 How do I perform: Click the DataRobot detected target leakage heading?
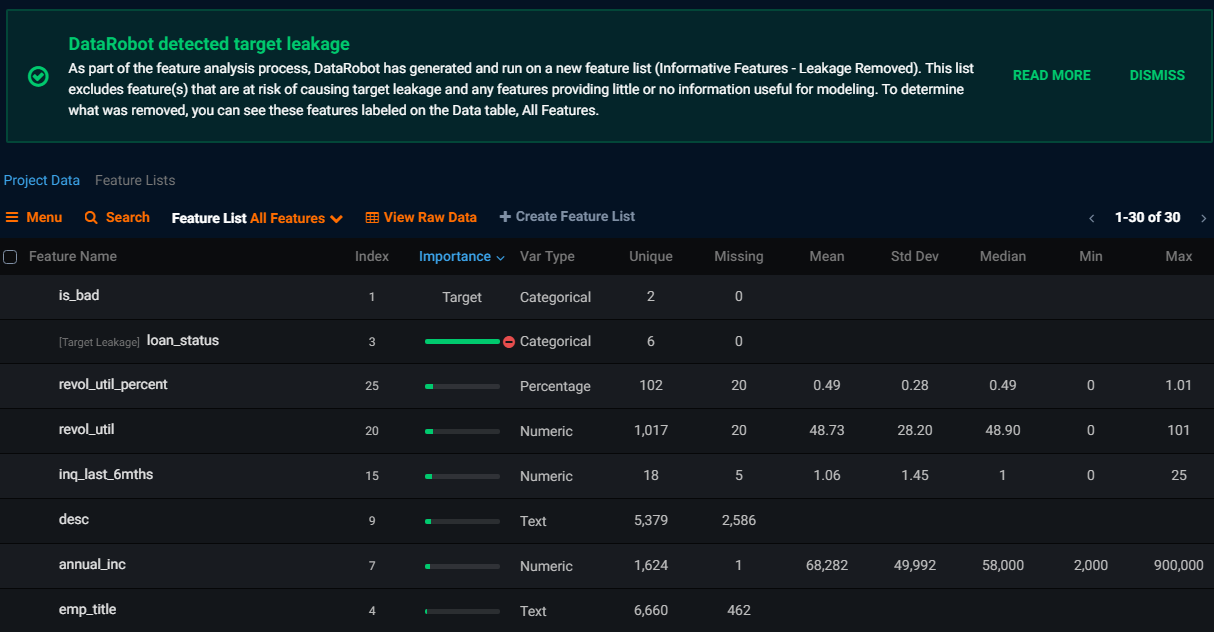pos(209,44)
